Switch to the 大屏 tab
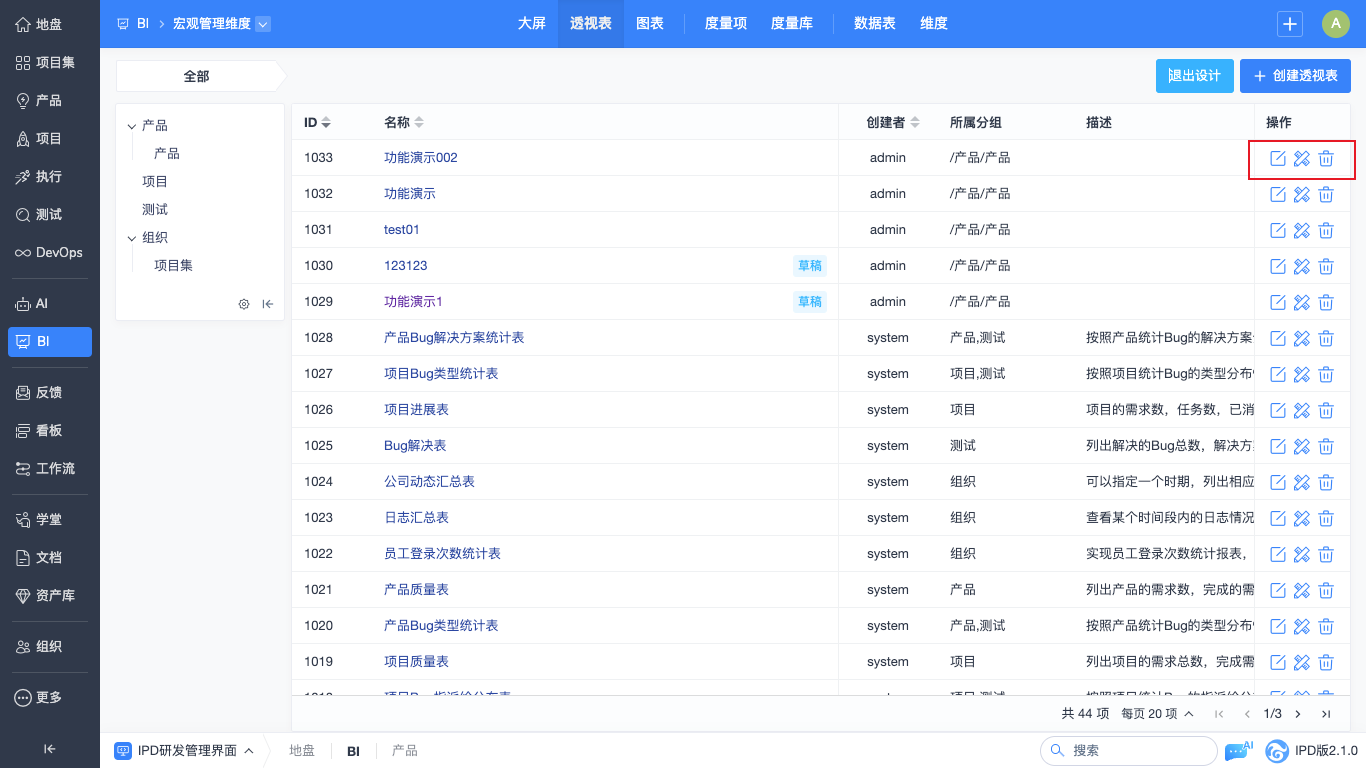 click(x=531, y=24)
